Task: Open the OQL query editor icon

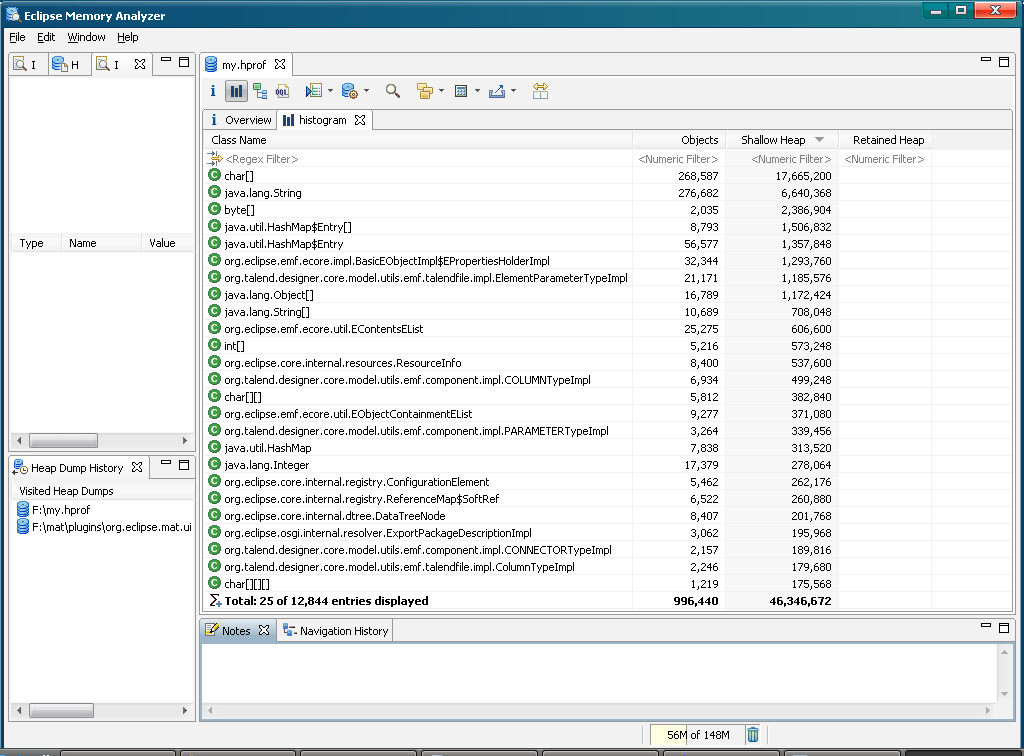Action: pos(282,91)
